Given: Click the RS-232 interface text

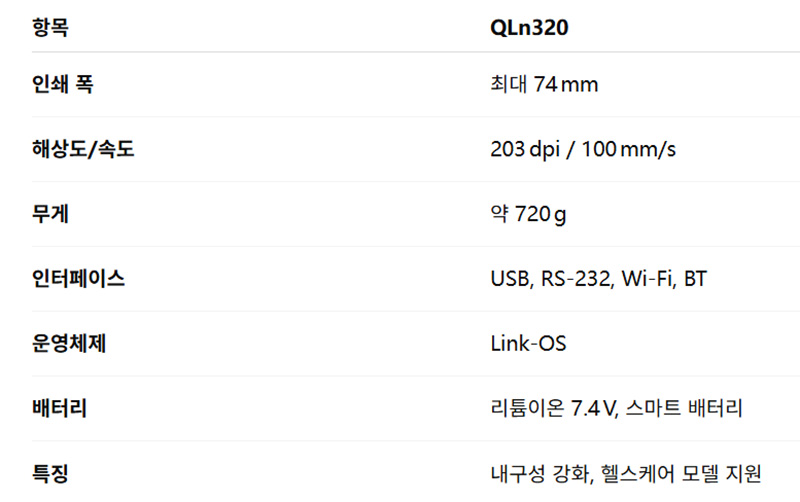Looking at the screenshot, I should point(577,279).
